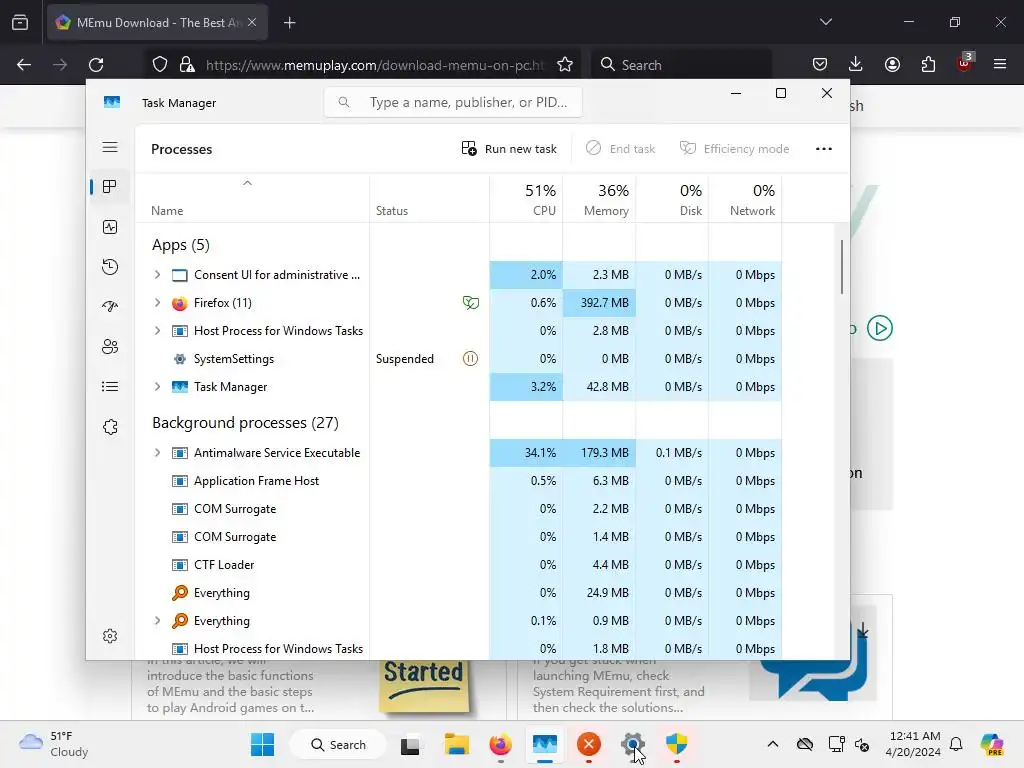1024x768 pixels.
Task: Click the End task button
Action: pyautogui.click(x=620, y=149)
